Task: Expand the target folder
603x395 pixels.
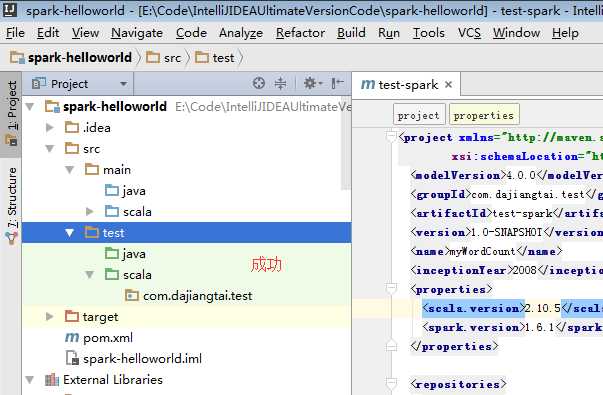Action: tap(50, 317)
